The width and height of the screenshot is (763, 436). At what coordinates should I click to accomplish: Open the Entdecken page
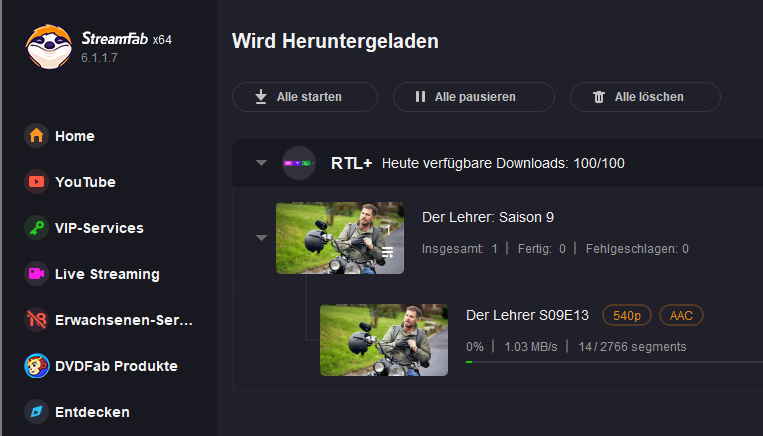coord(92,412)
